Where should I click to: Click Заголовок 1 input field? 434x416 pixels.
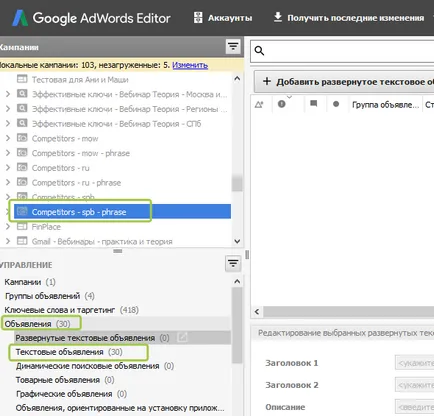414,363
